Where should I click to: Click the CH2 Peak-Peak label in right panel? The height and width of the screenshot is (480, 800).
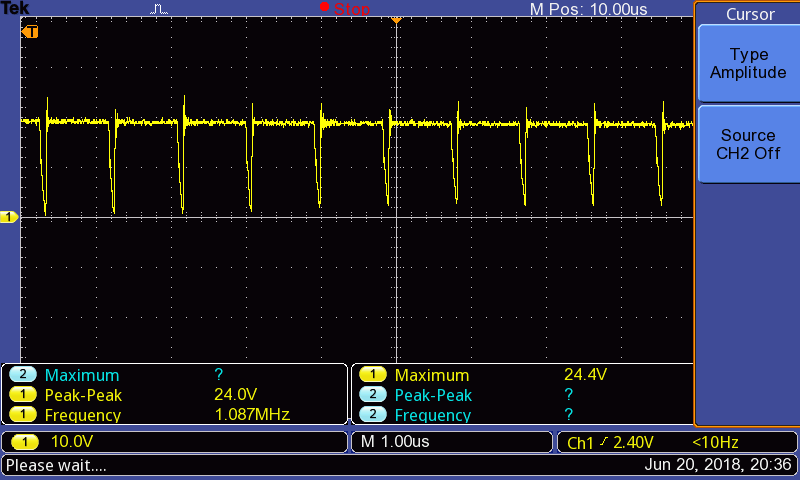(x=433, y=395)
